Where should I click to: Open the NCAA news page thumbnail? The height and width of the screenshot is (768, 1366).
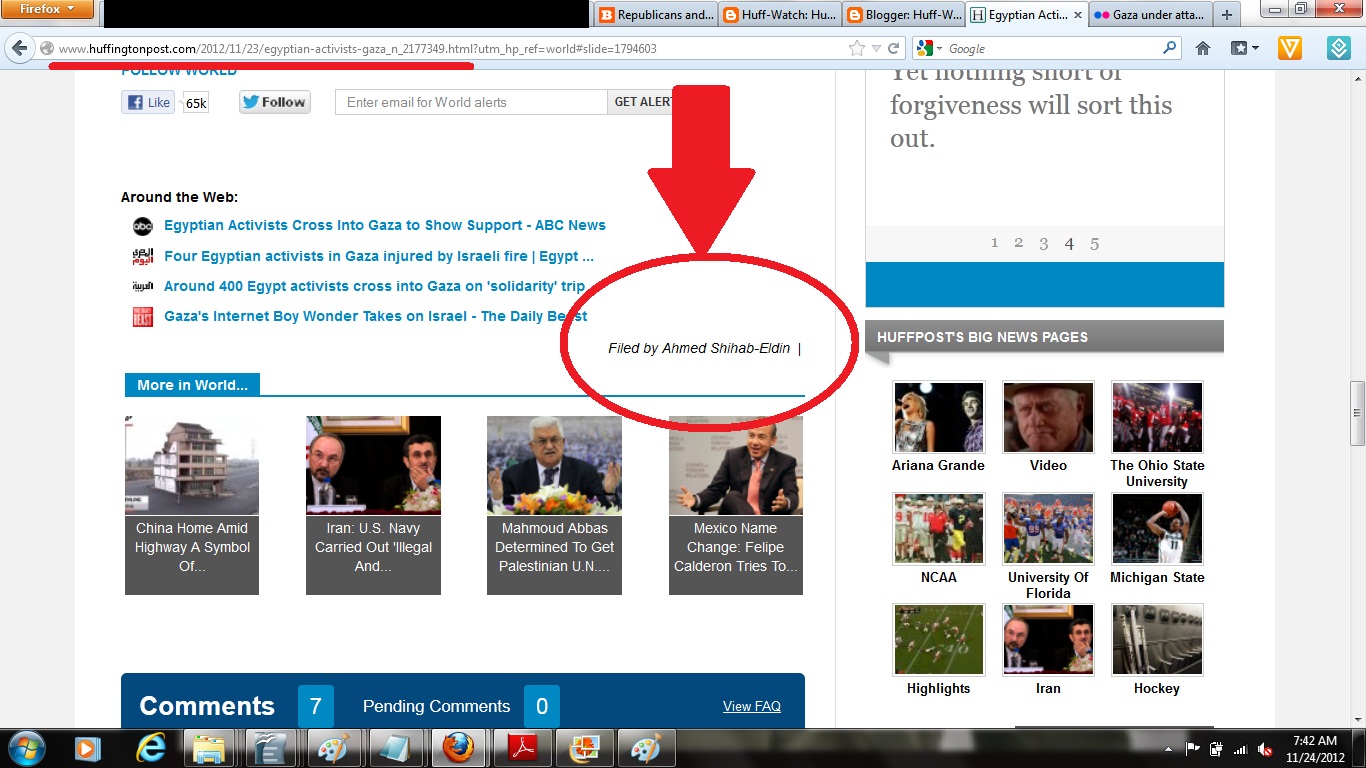tap(939, 529)
